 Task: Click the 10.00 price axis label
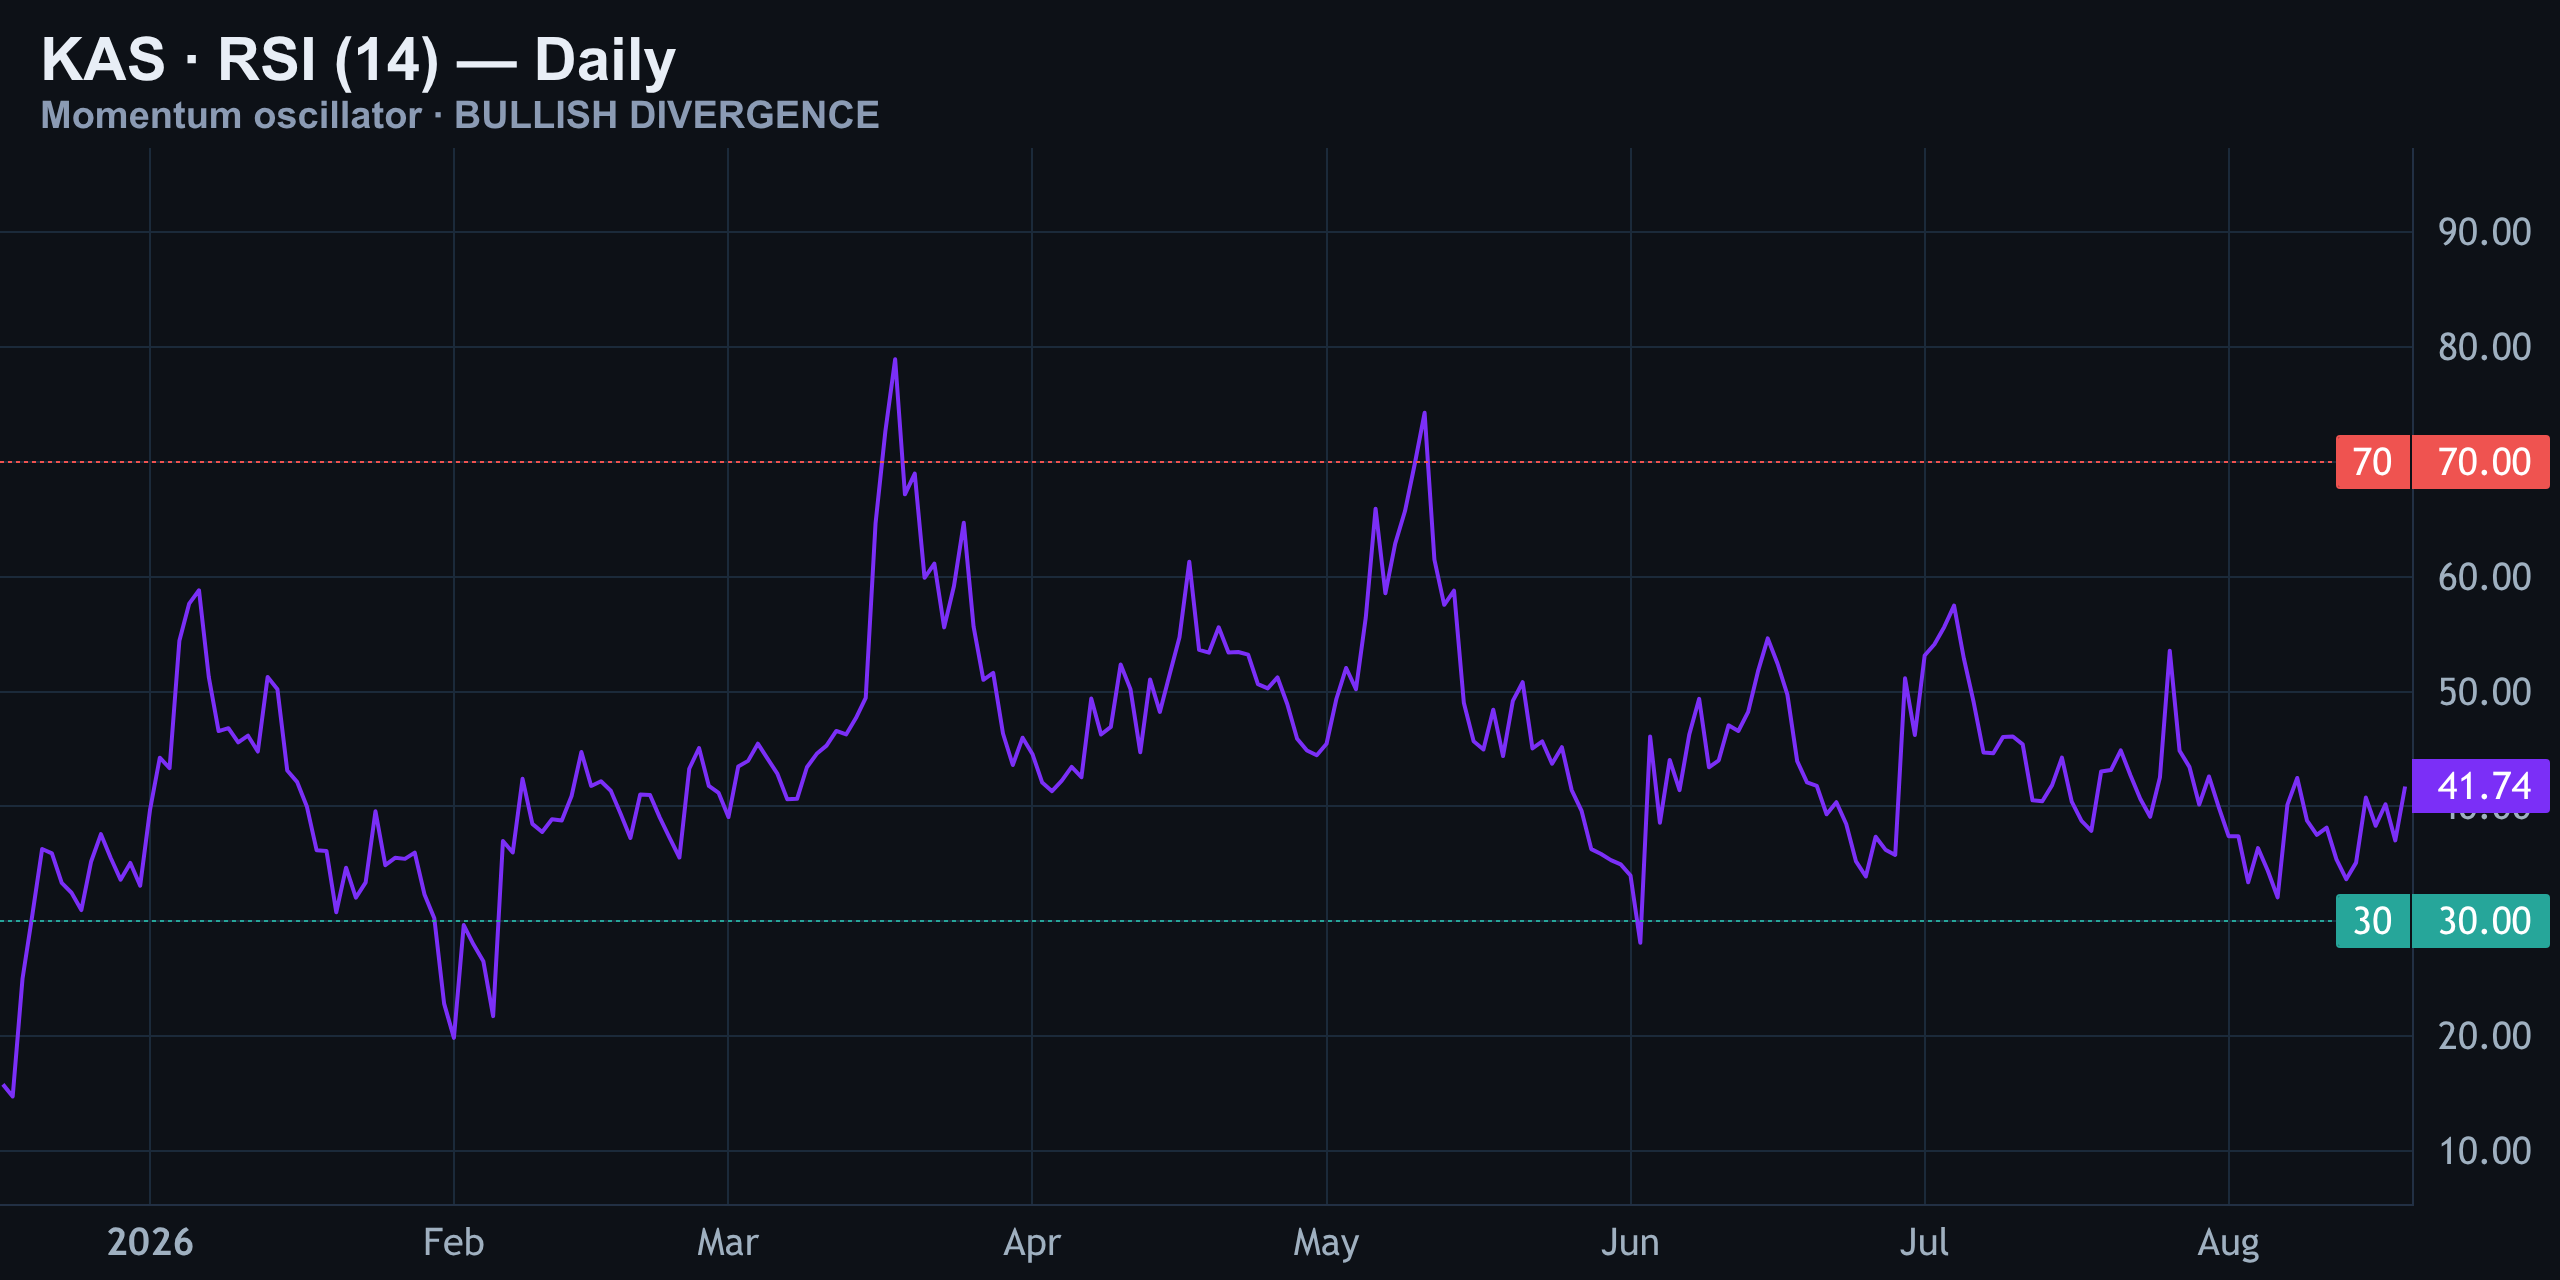2484,1151
